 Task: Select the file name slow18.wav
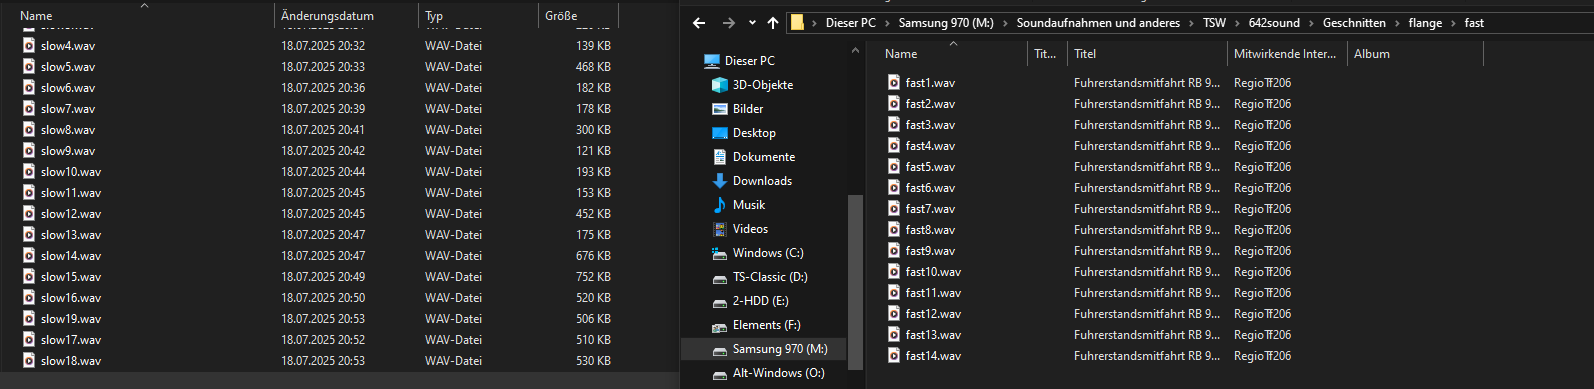[x=71, y=361]
